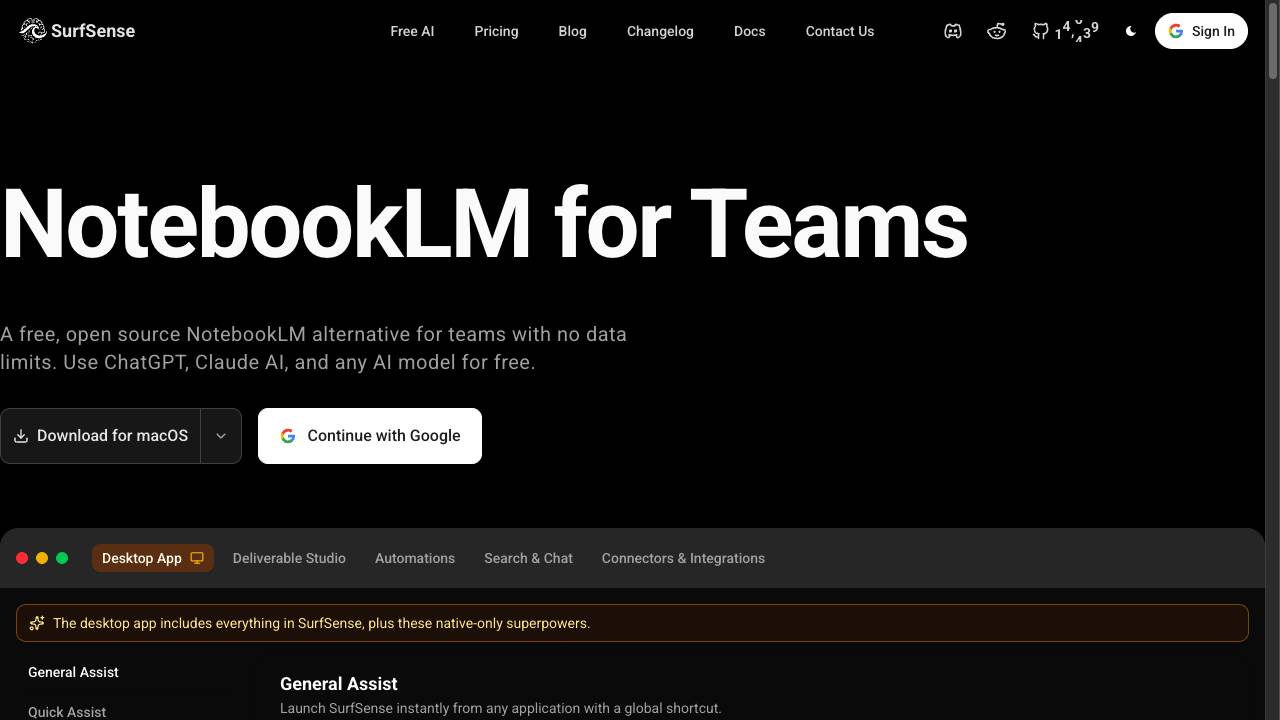The width and height of the screenshot is (1280, 720).
Task: Open the Search & Chat tab
Action: 528,558
